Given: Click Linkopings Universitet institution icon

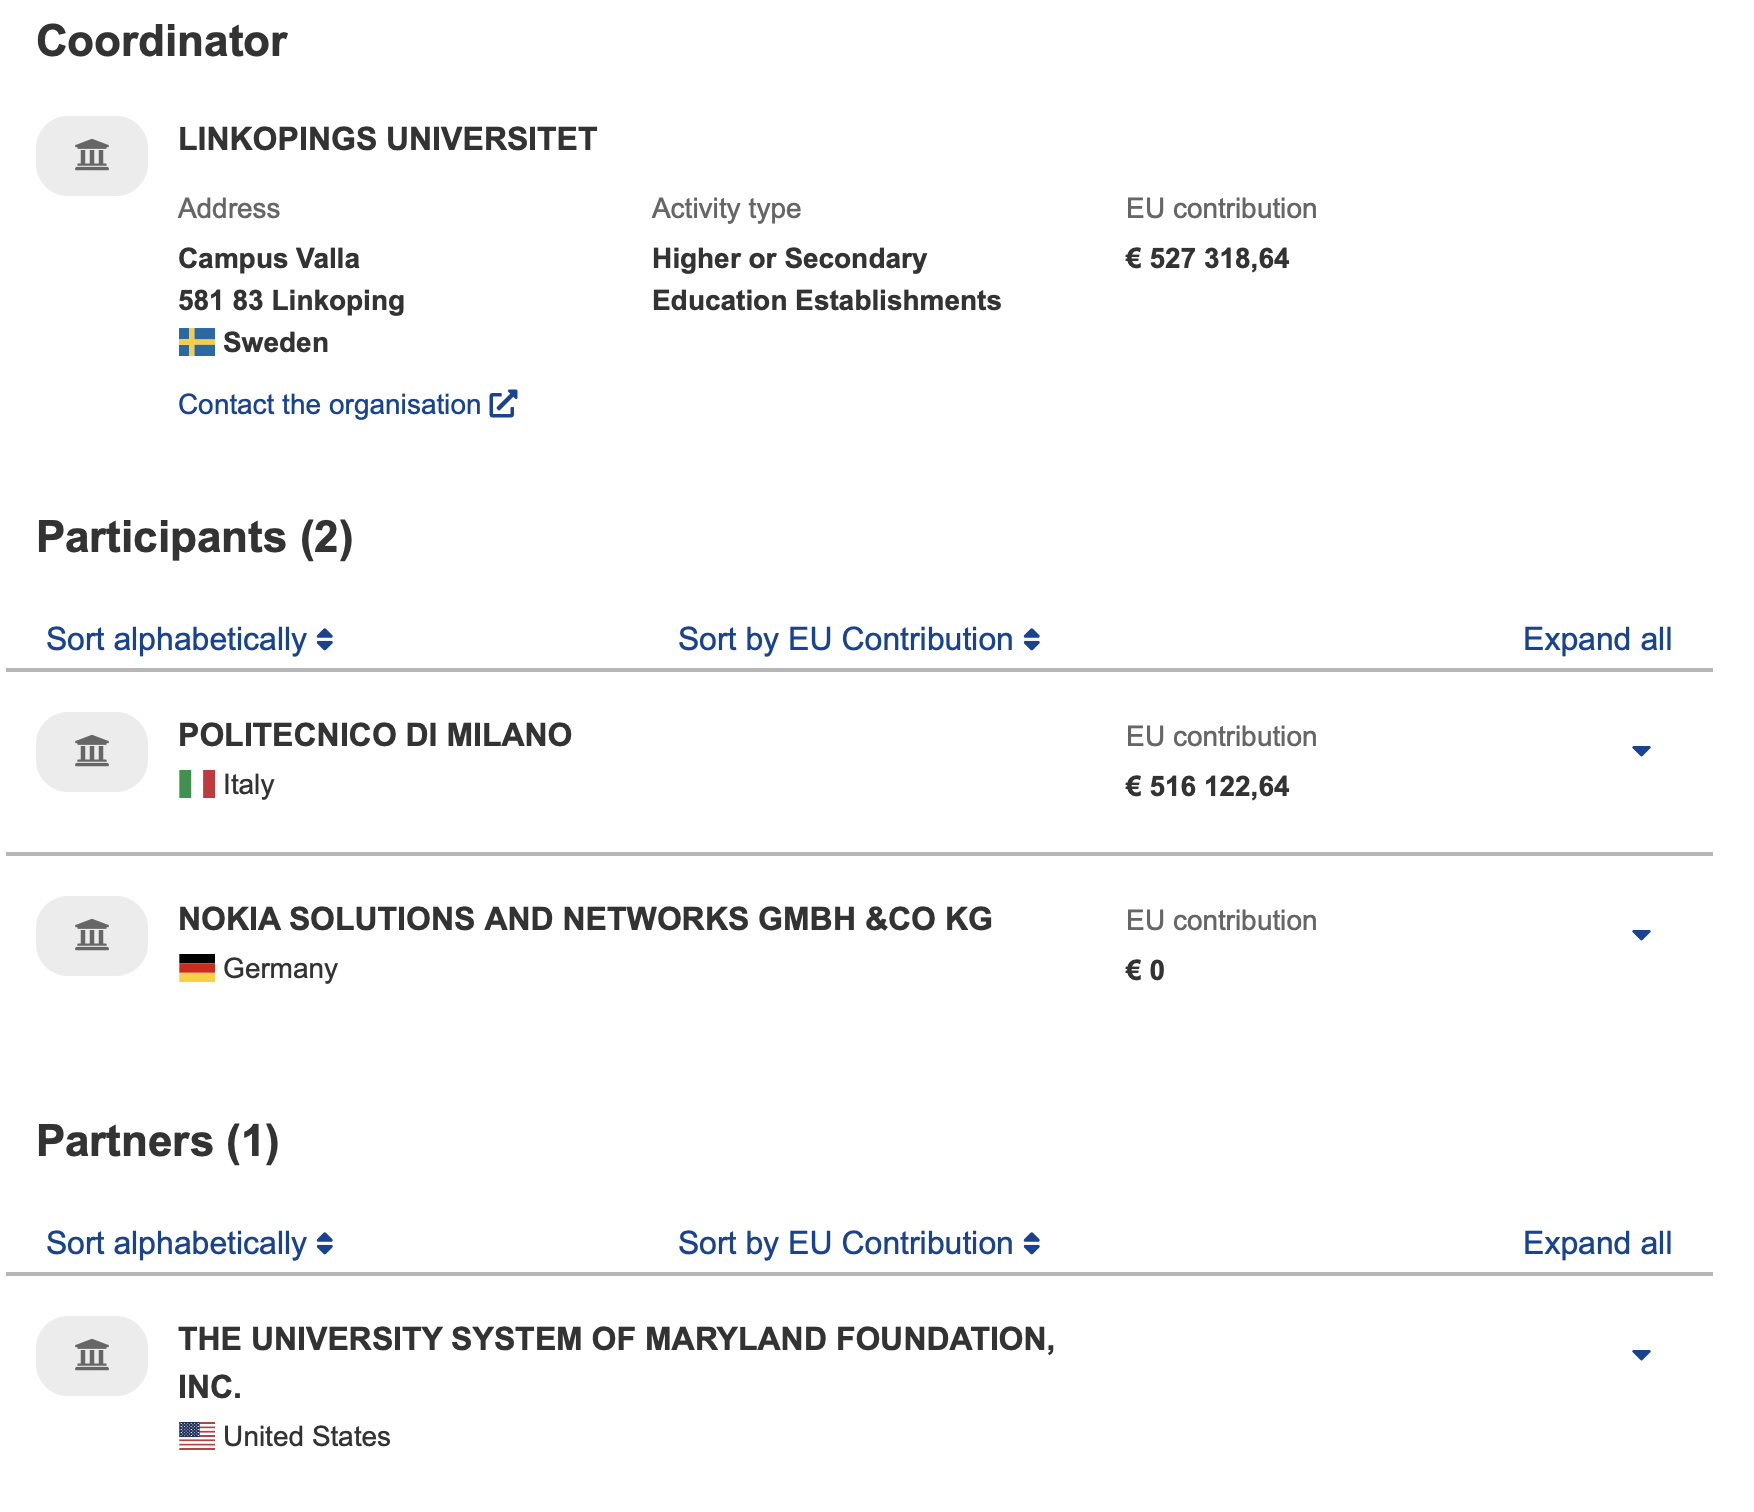Looking at the screenshot, I should (x=92, y=156).
